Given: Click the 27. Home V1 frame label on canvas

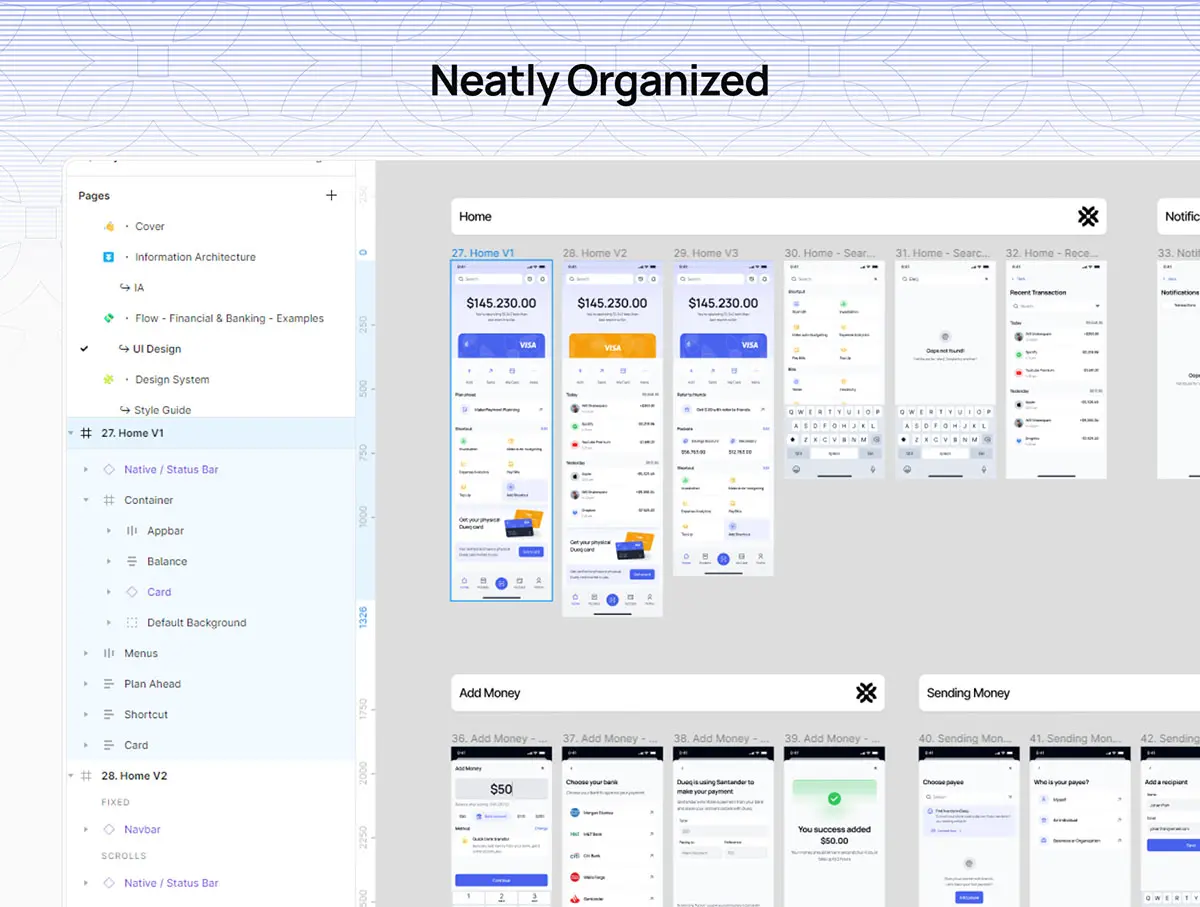Looking at the screenshot, I should [x=482, y=253].
